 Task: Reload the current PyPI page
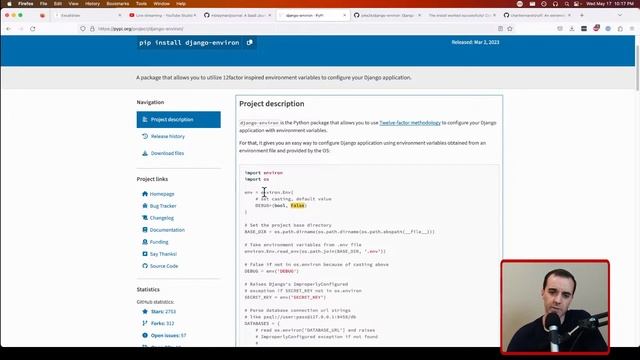(x=33, y=29)
